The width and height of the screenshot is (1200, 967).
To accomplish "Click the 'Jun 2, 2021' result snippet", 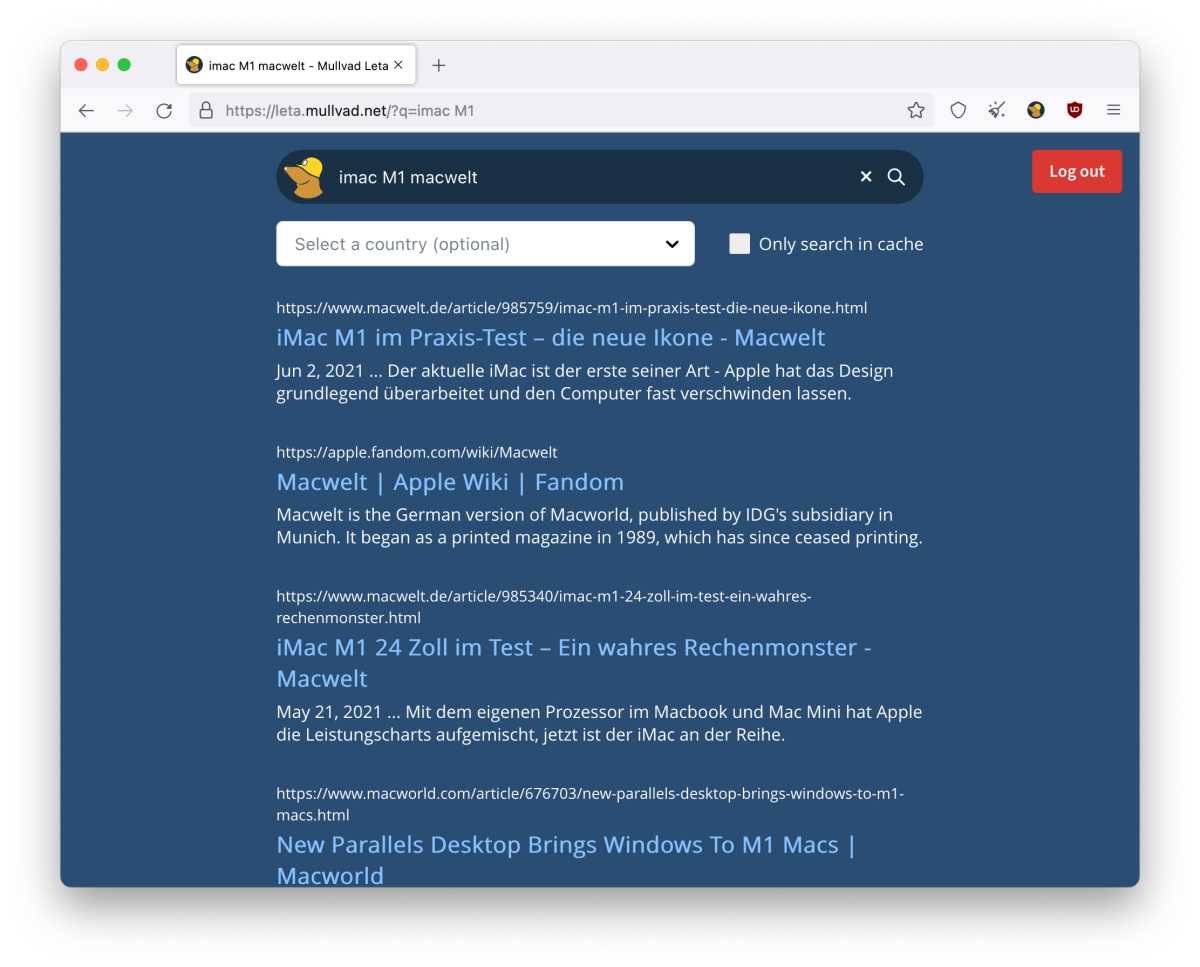I will coord(585,382).
